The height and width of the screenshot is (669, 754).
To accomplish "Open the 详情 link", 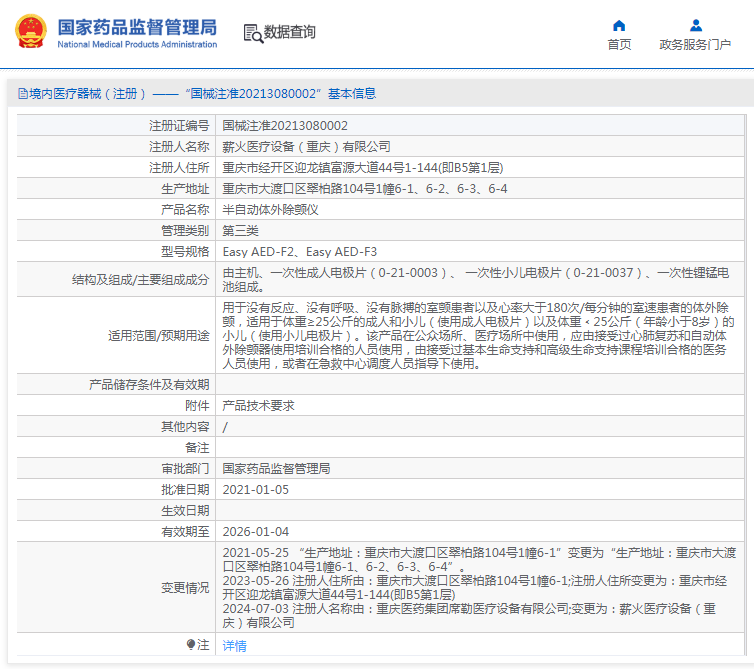I will click(x=234, y=645).
